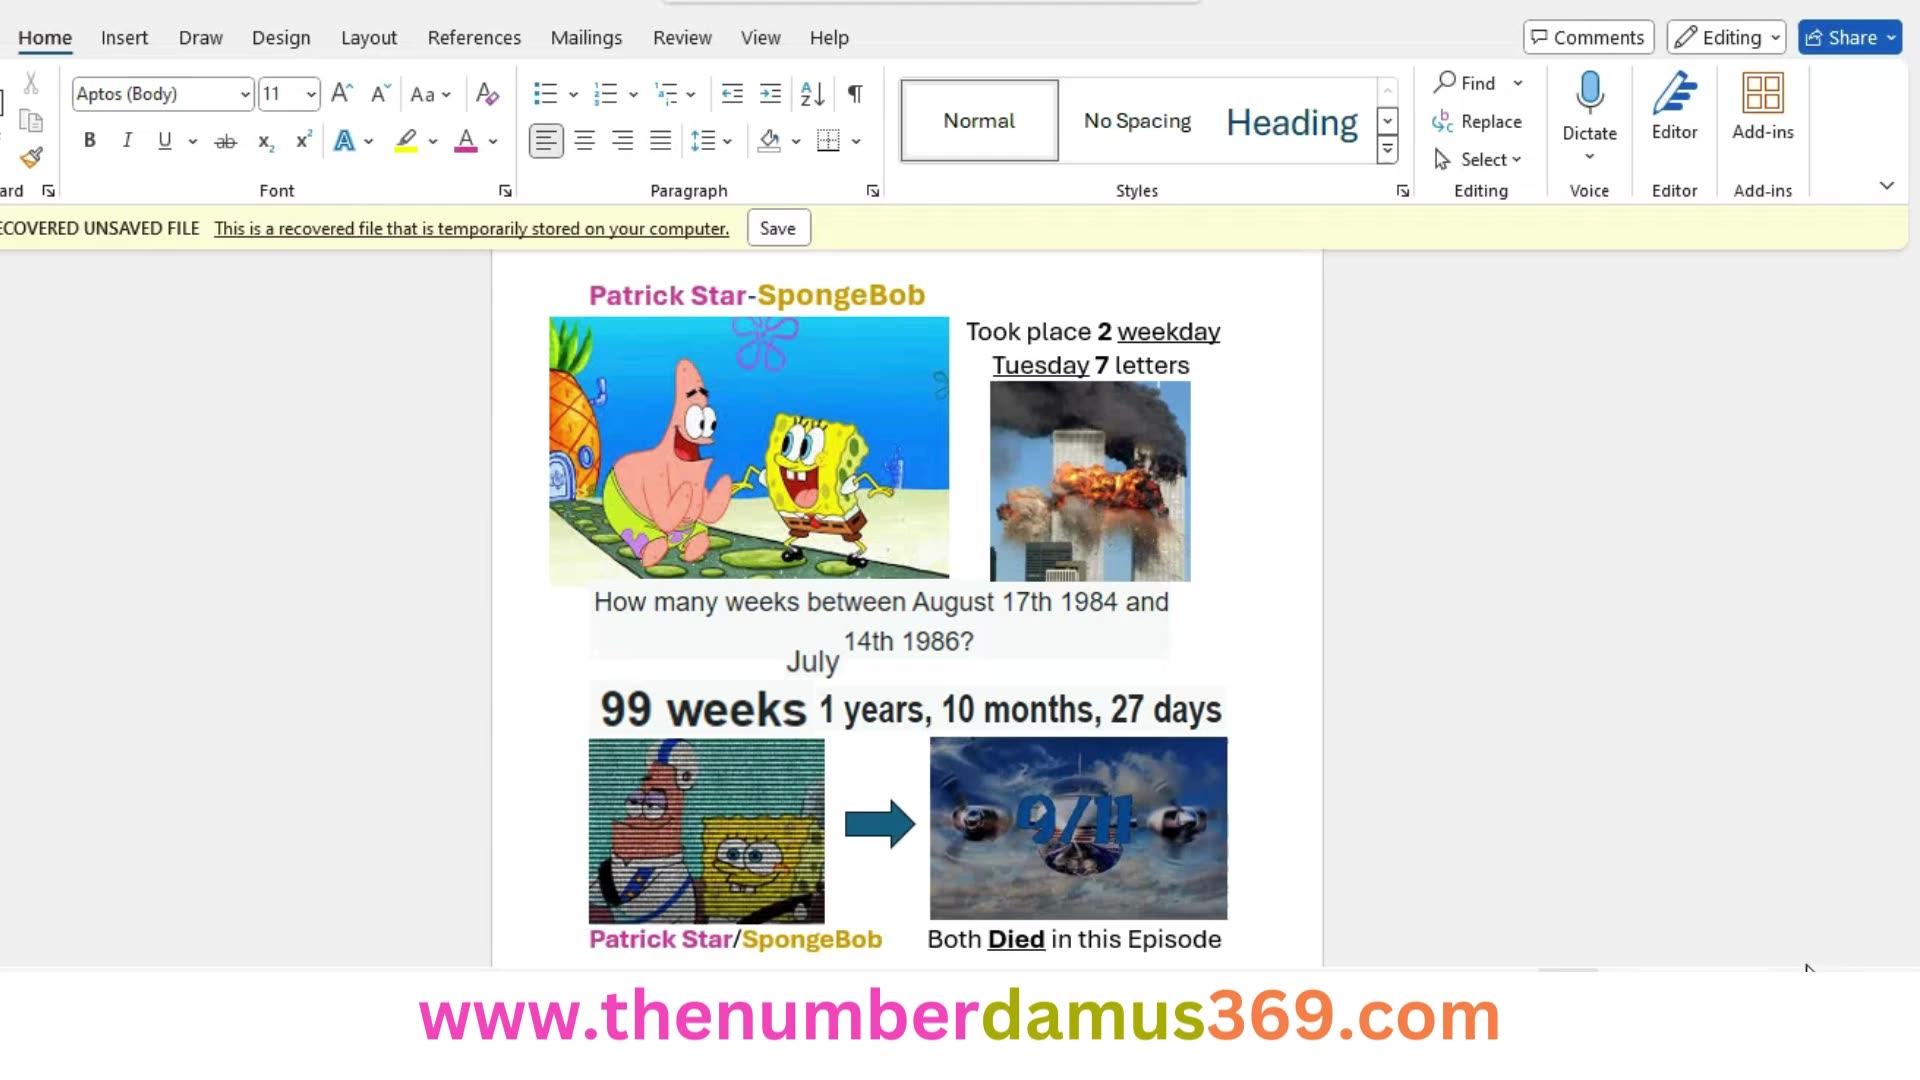Select the Format Painter tool
Viewport: 1920px width, 1080px height.
(x=31, y=157)
